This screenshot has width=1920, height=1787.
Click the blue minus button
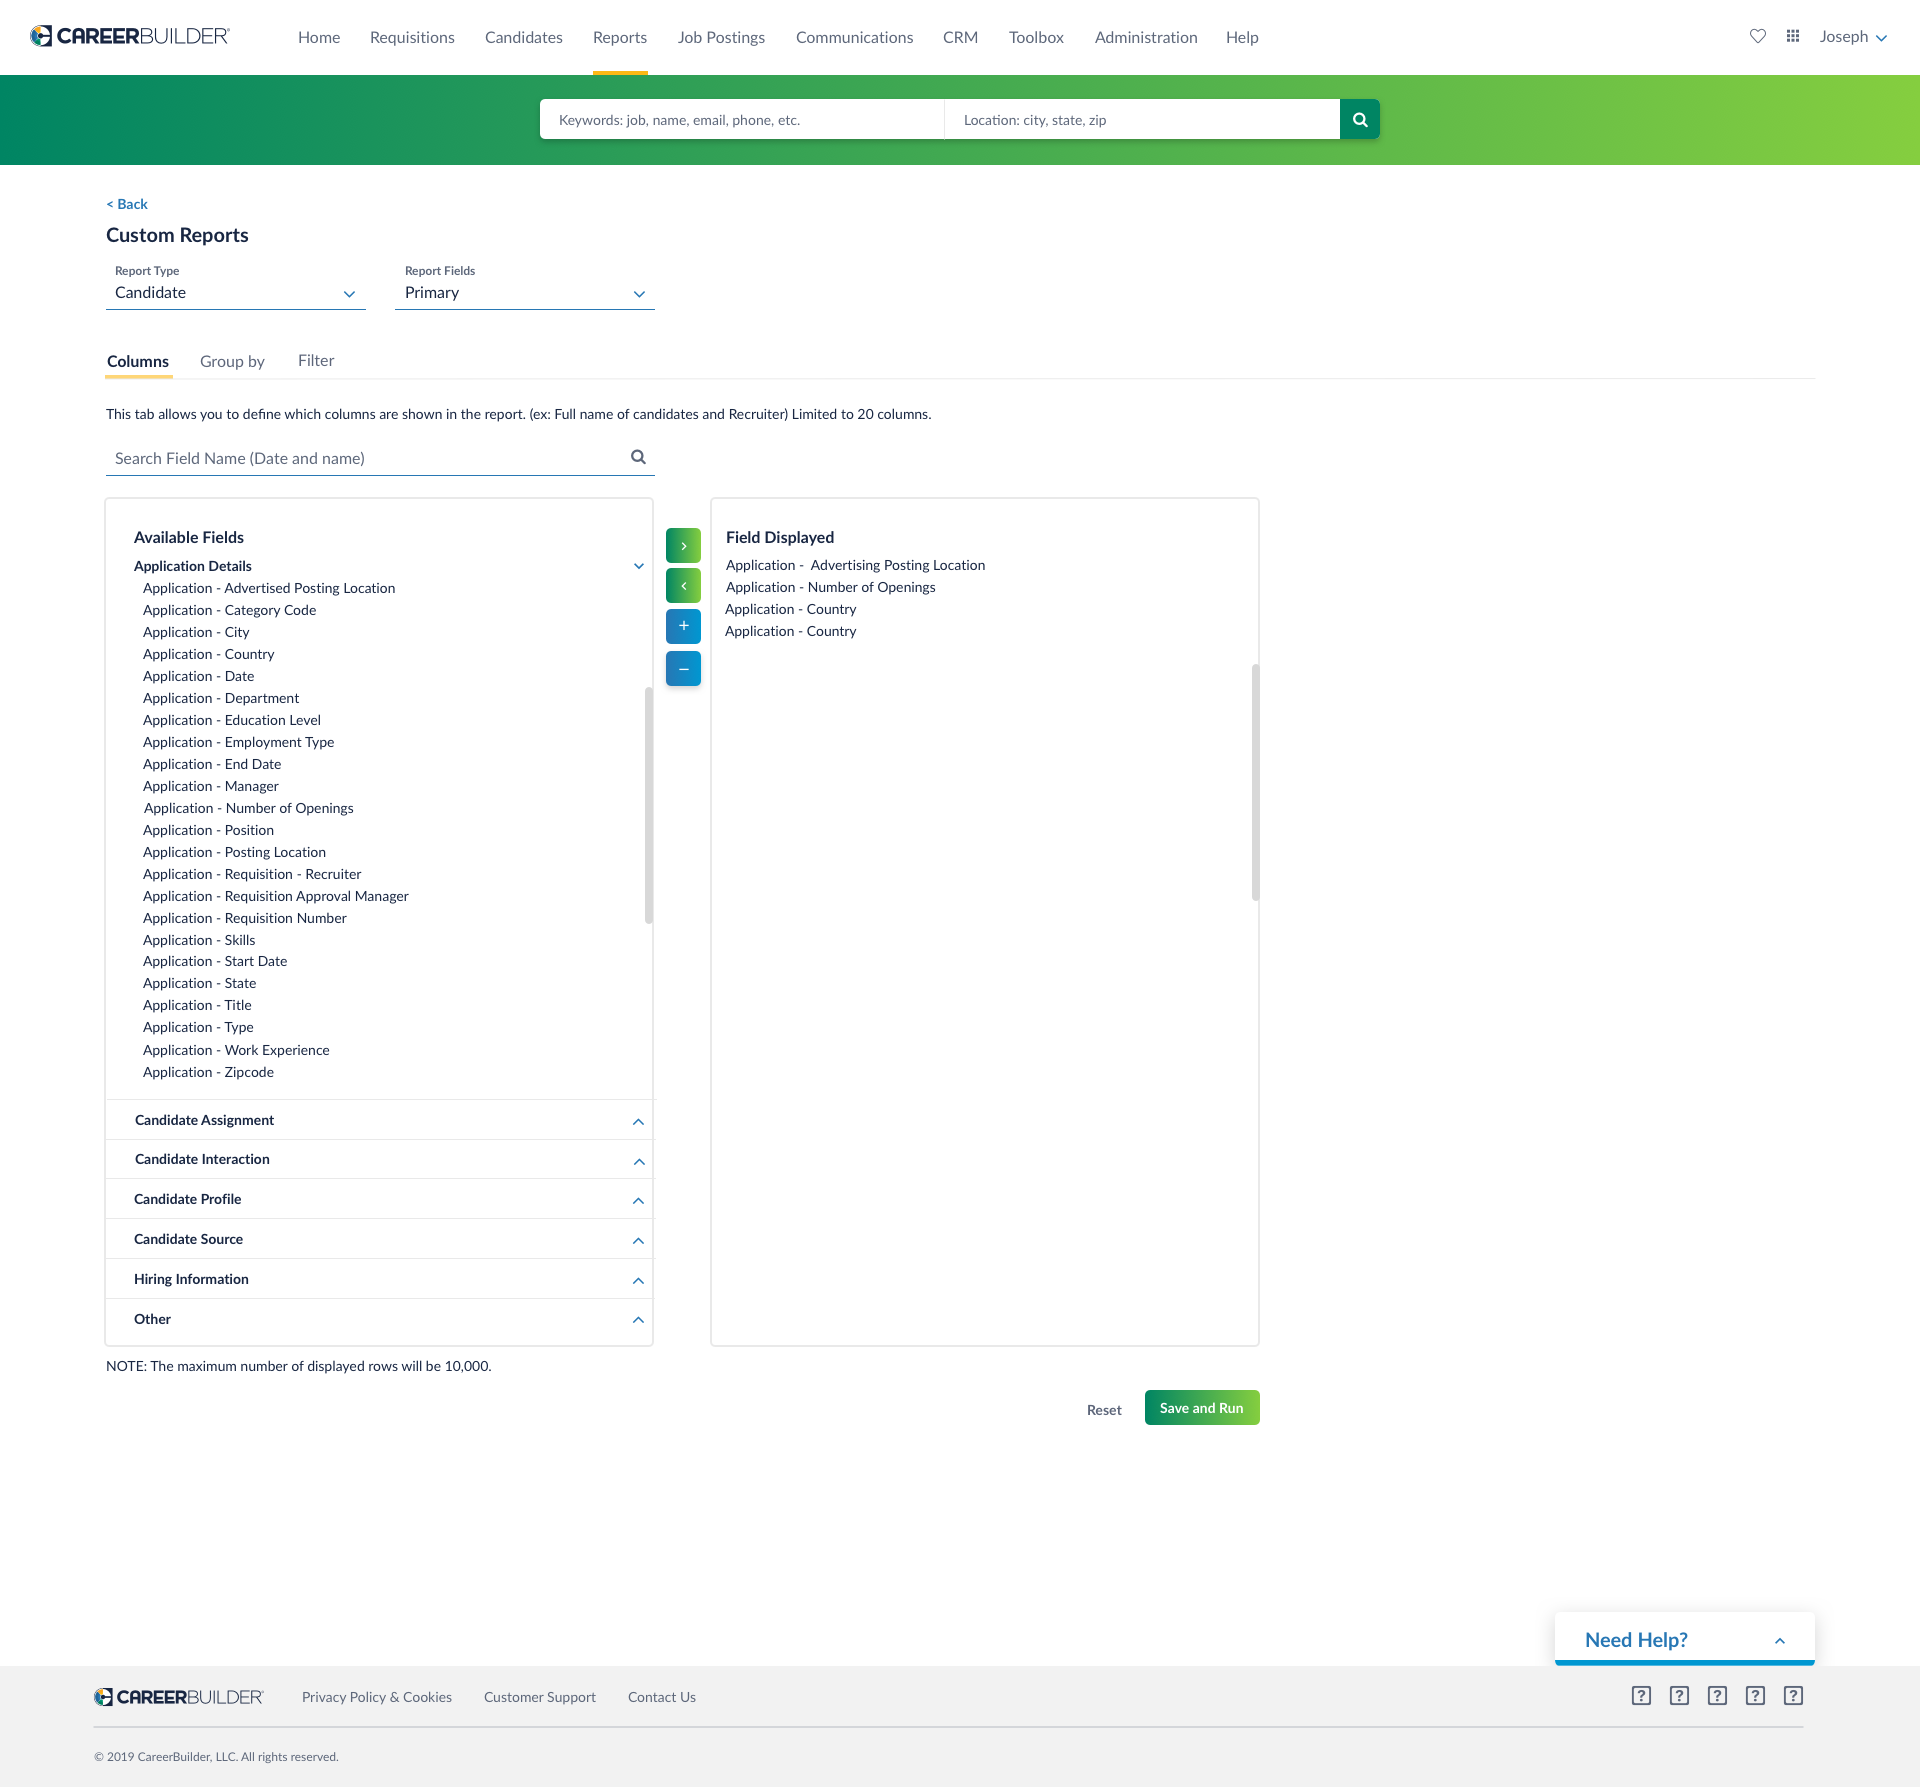click(x=684, y=668)
